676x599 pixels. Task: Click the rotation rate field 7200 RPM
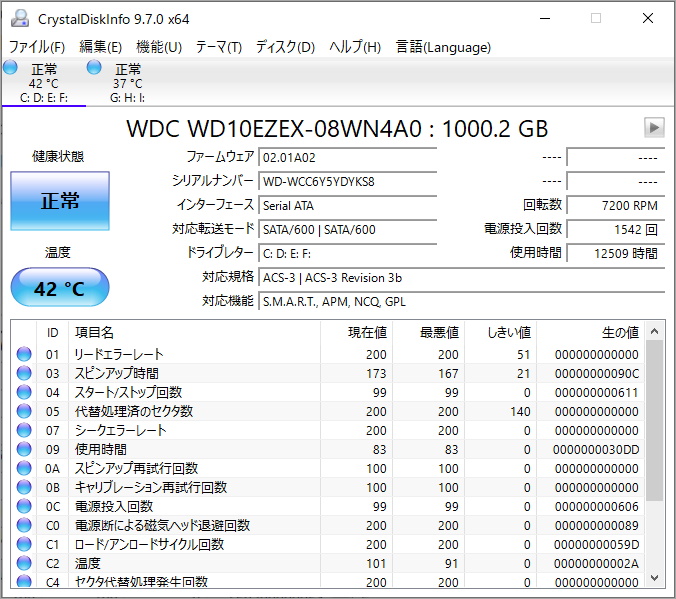coord(616,206)
